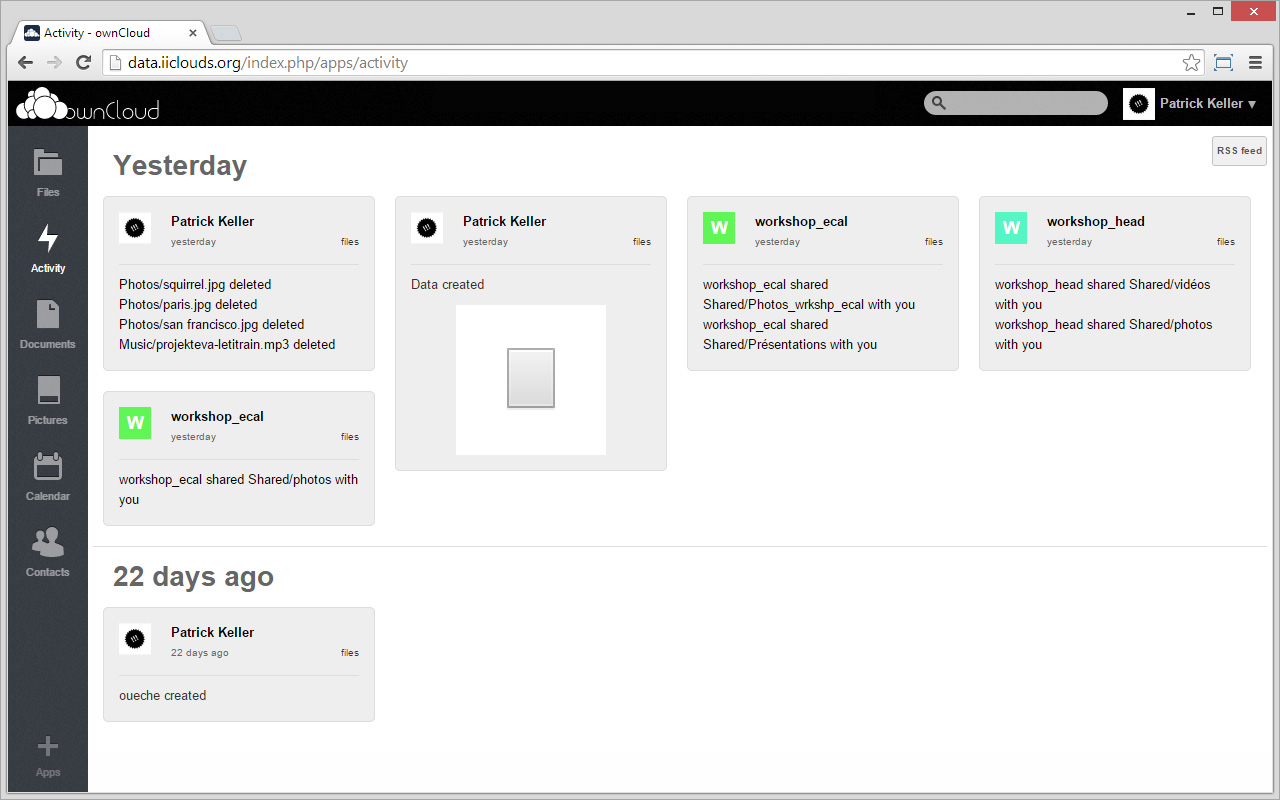Click the RSS feed button
The width and height of the screenshot is (1280, 800).
pos(1239,151)
